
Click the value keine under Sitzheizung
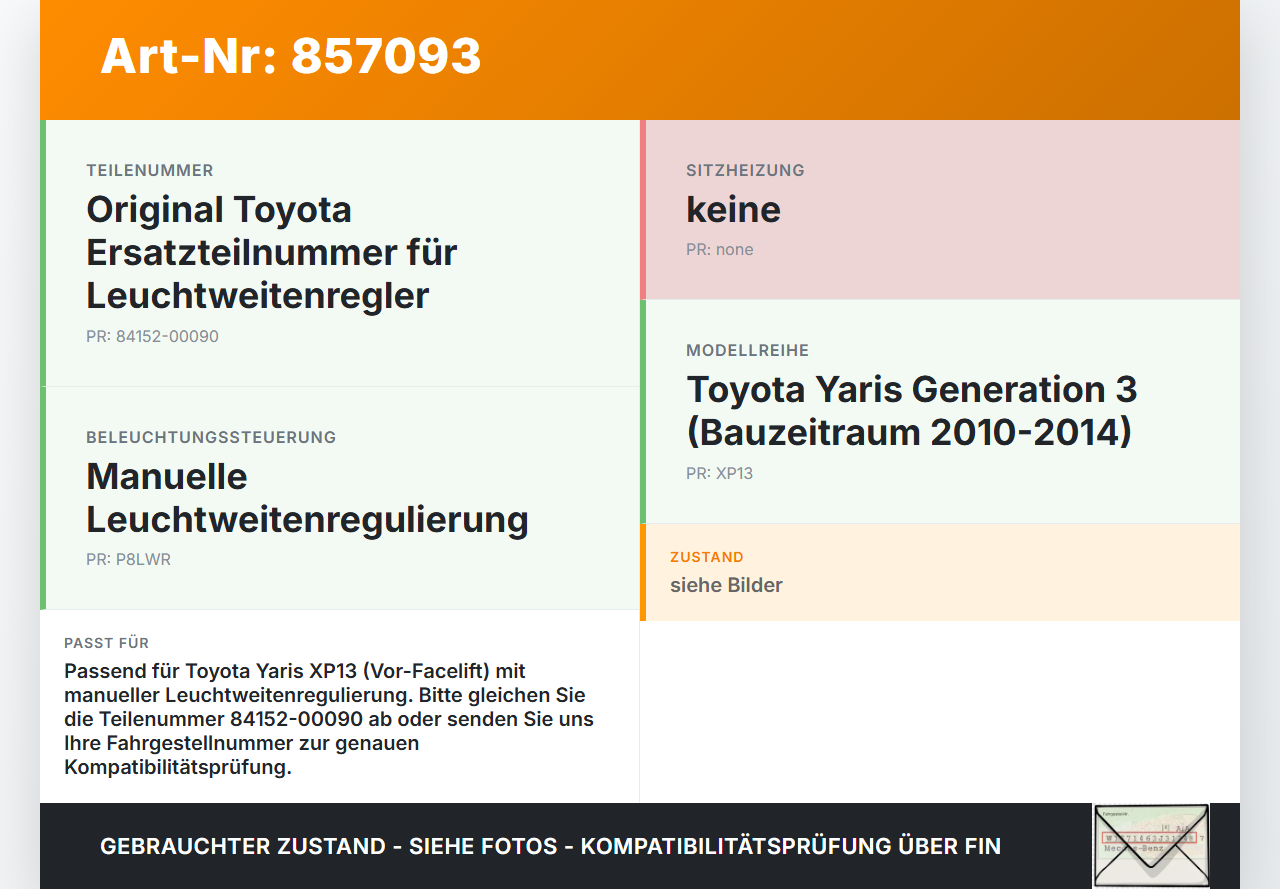[x=733, y=209]
